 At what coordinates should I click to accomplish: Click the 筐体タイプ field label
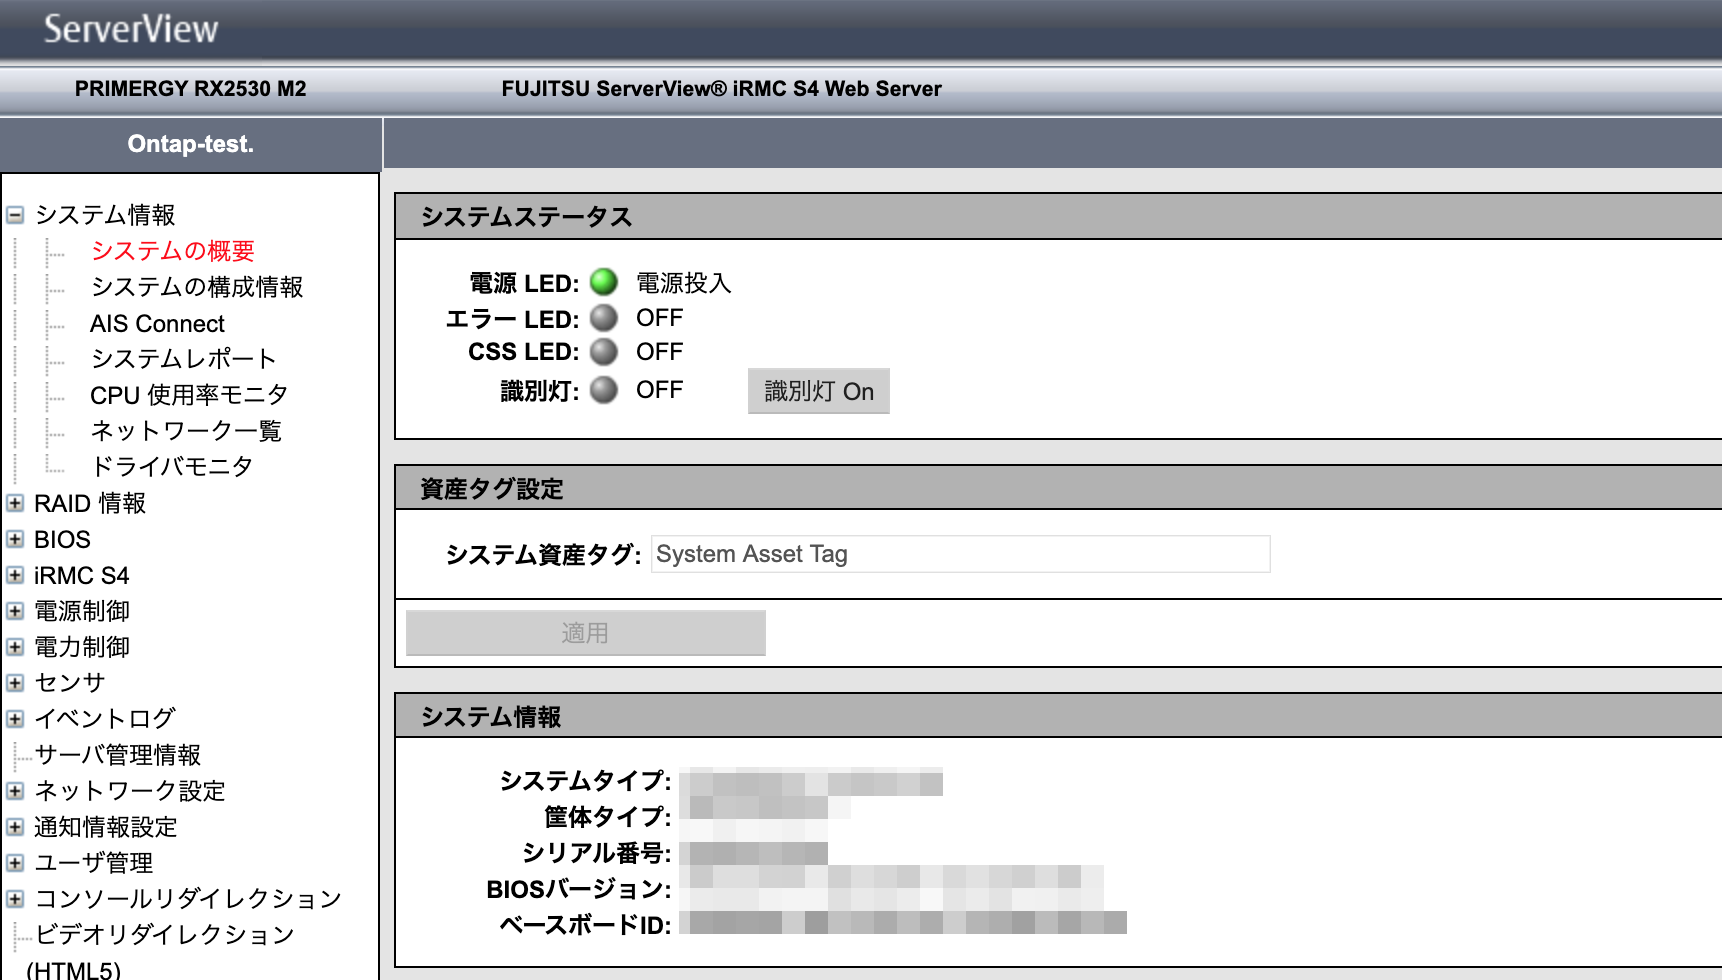608,817
